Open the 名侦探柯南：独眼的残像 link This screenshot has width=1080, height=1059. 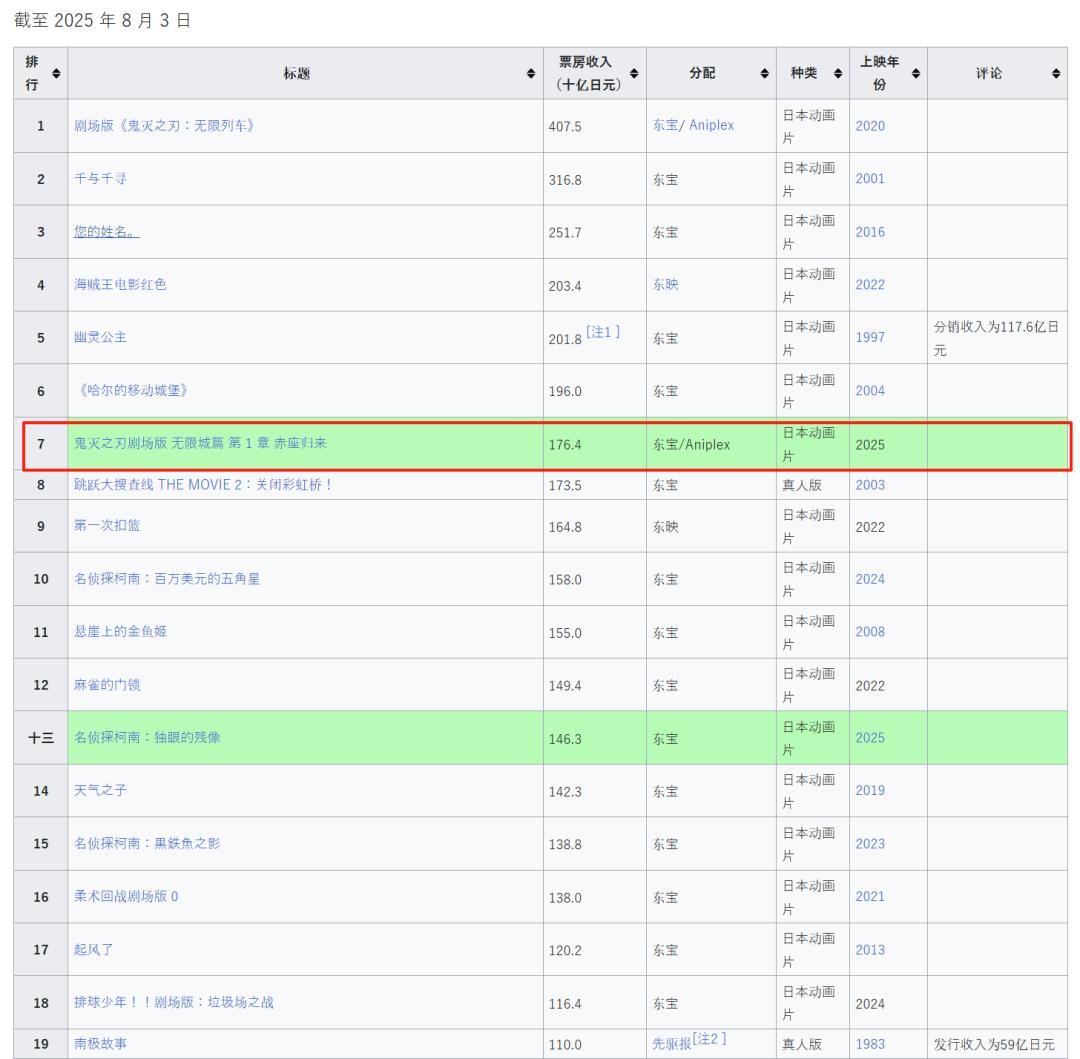[x=147, y=738]
